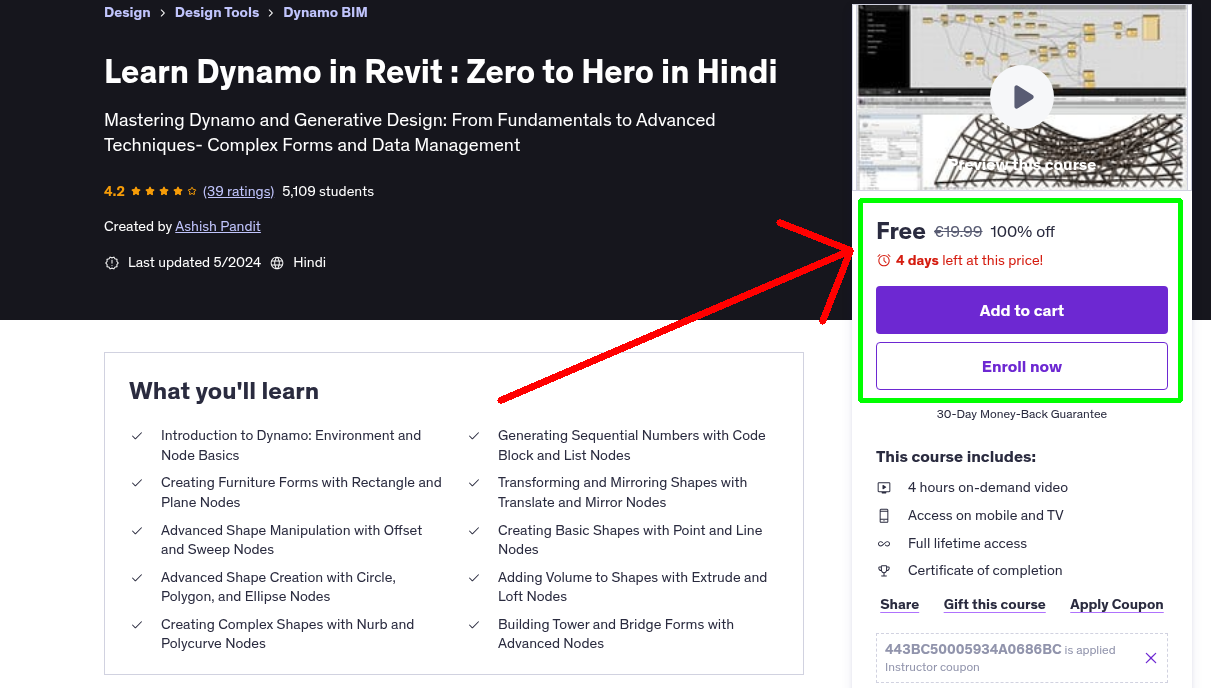Click the What you'll learn heading
This screenshot has width=1211, height=688.
tap(224, 391)
